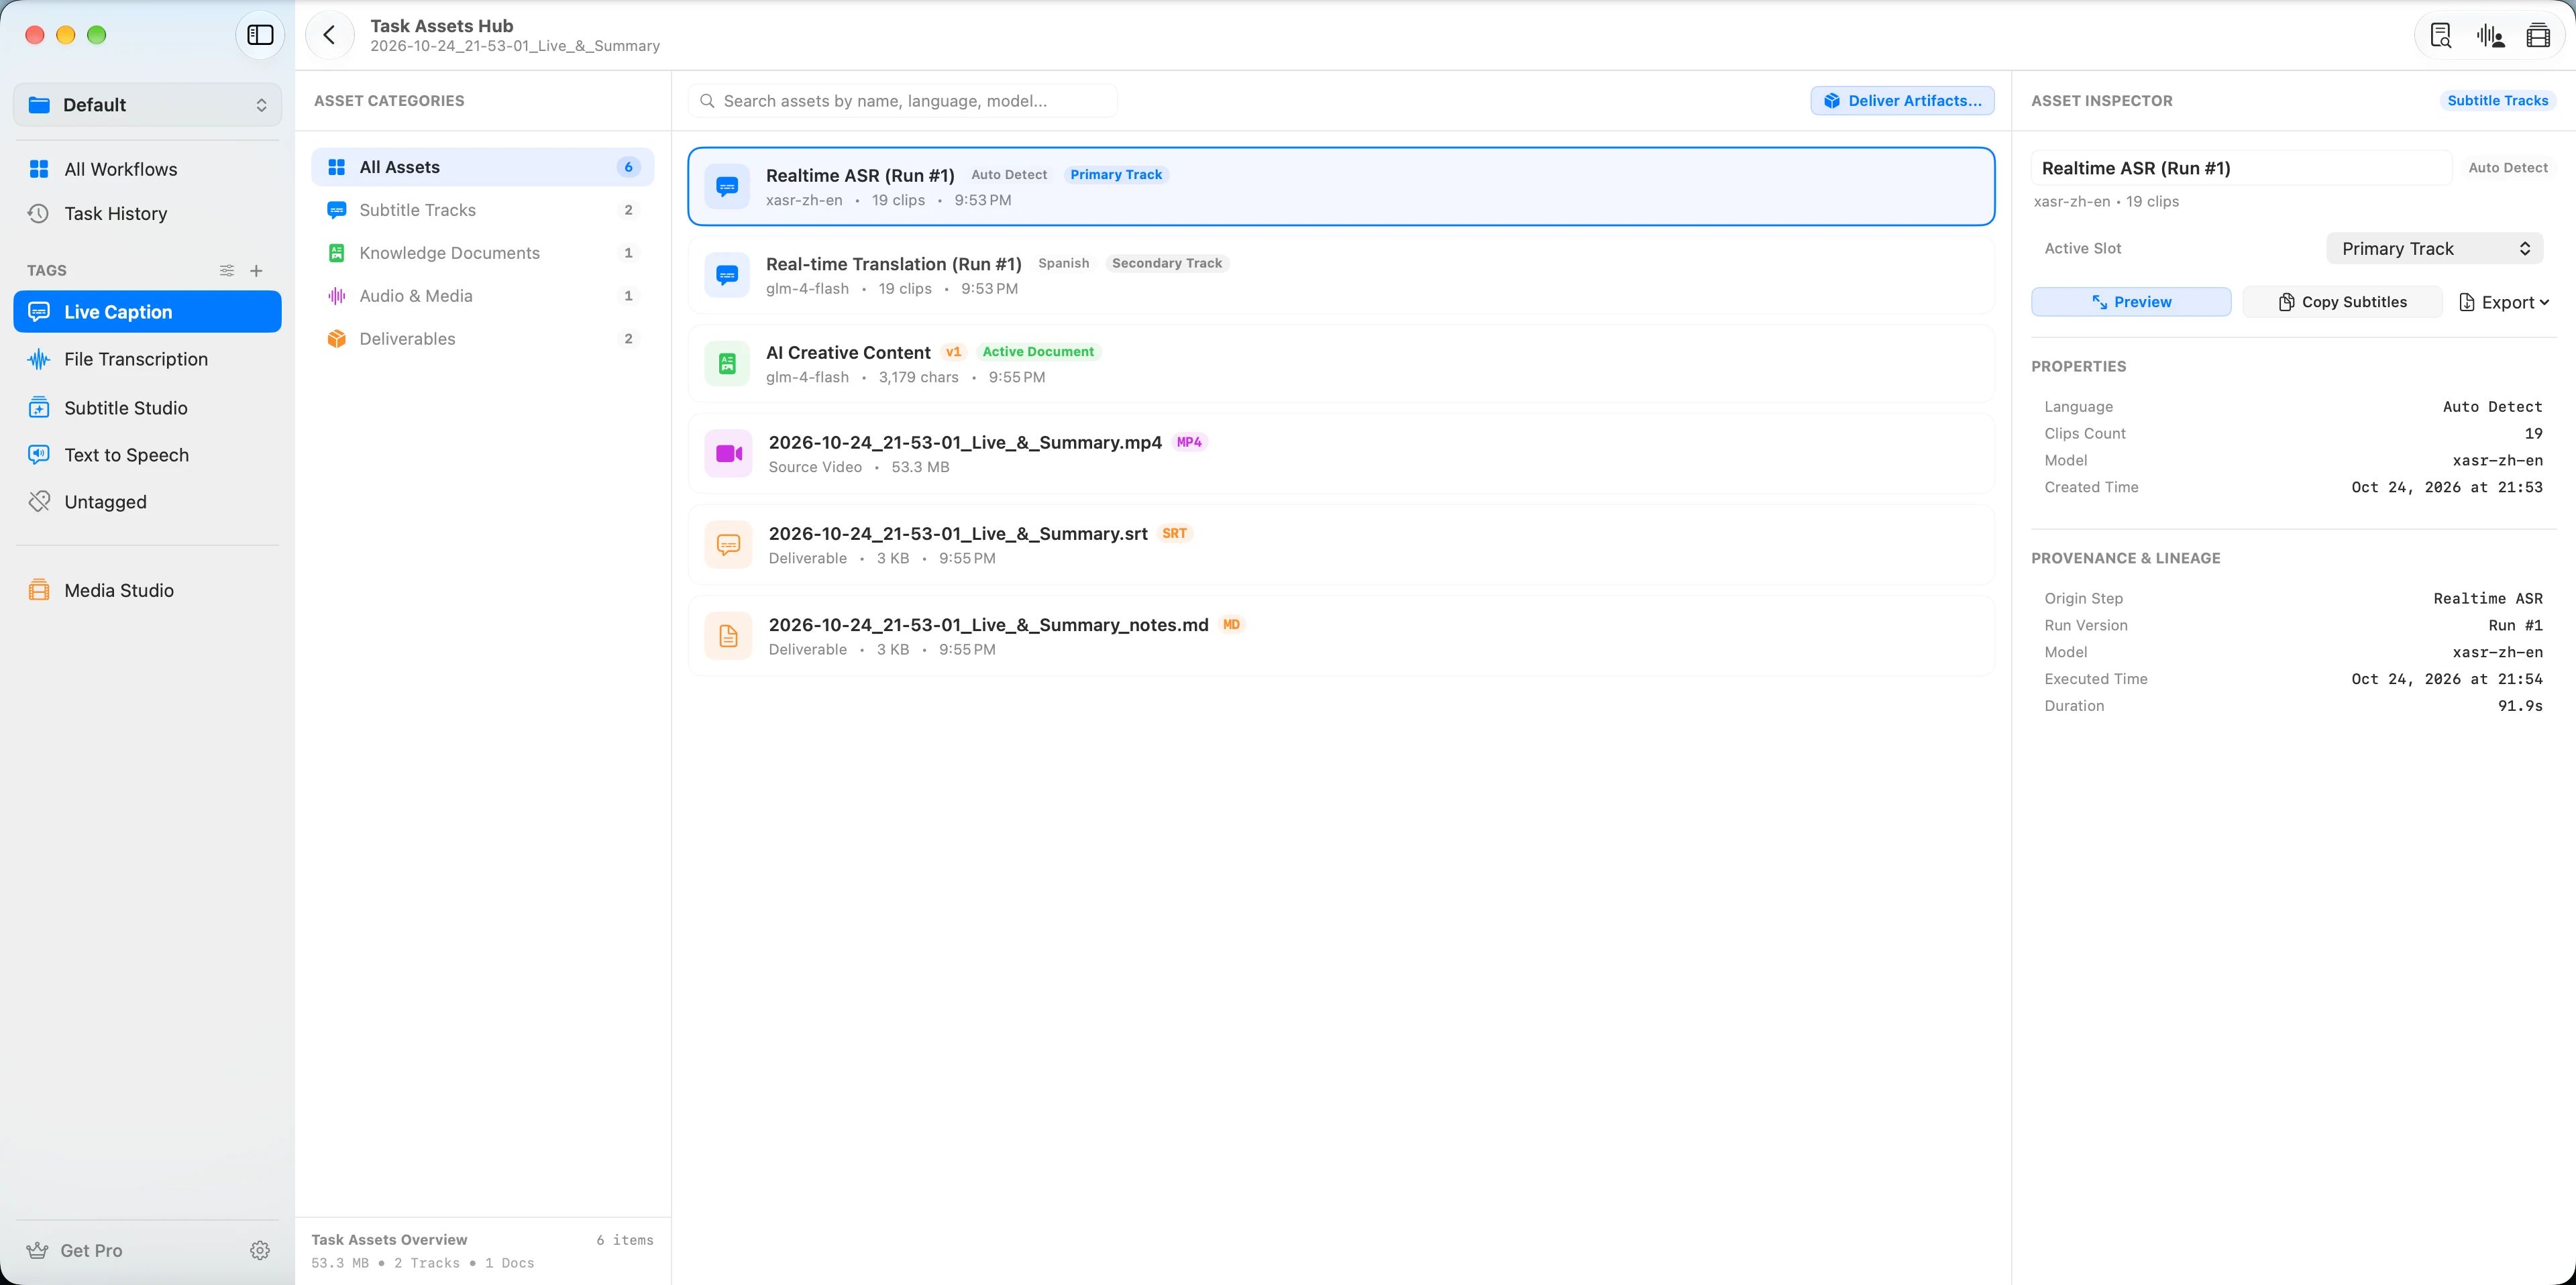Click the Copy Subtitles button

[x=2342, y=302]
